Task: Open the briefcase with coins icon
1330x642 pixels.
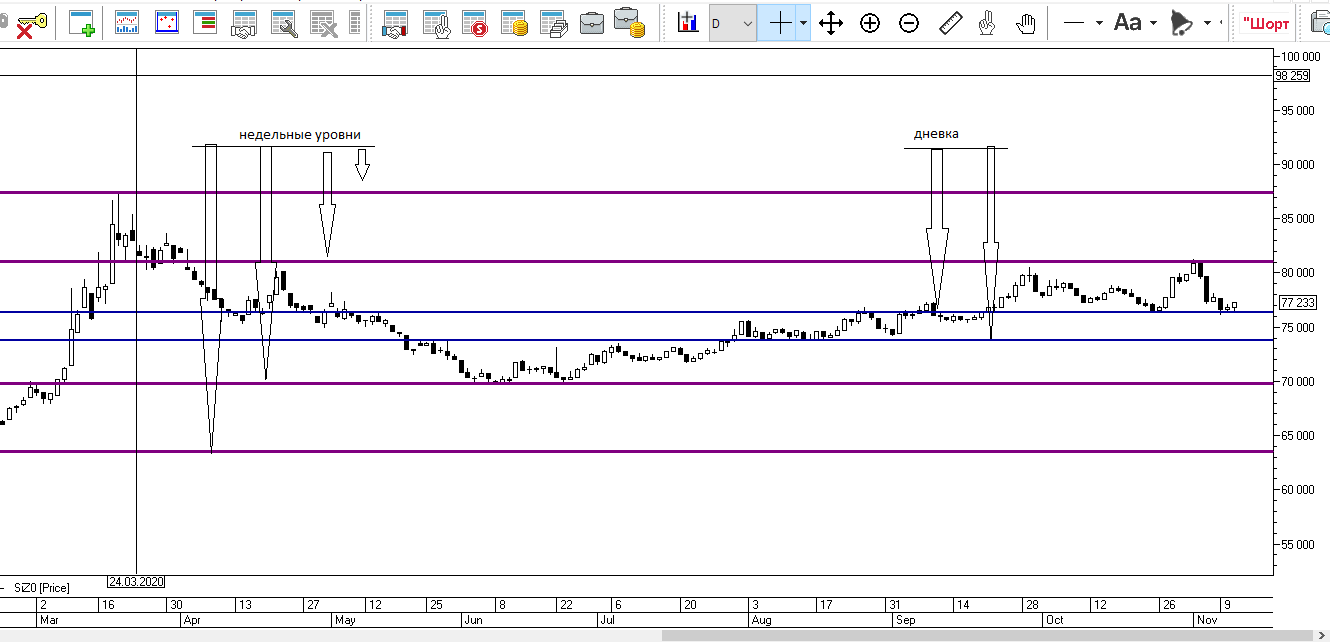Action: (x=629, y=23)
